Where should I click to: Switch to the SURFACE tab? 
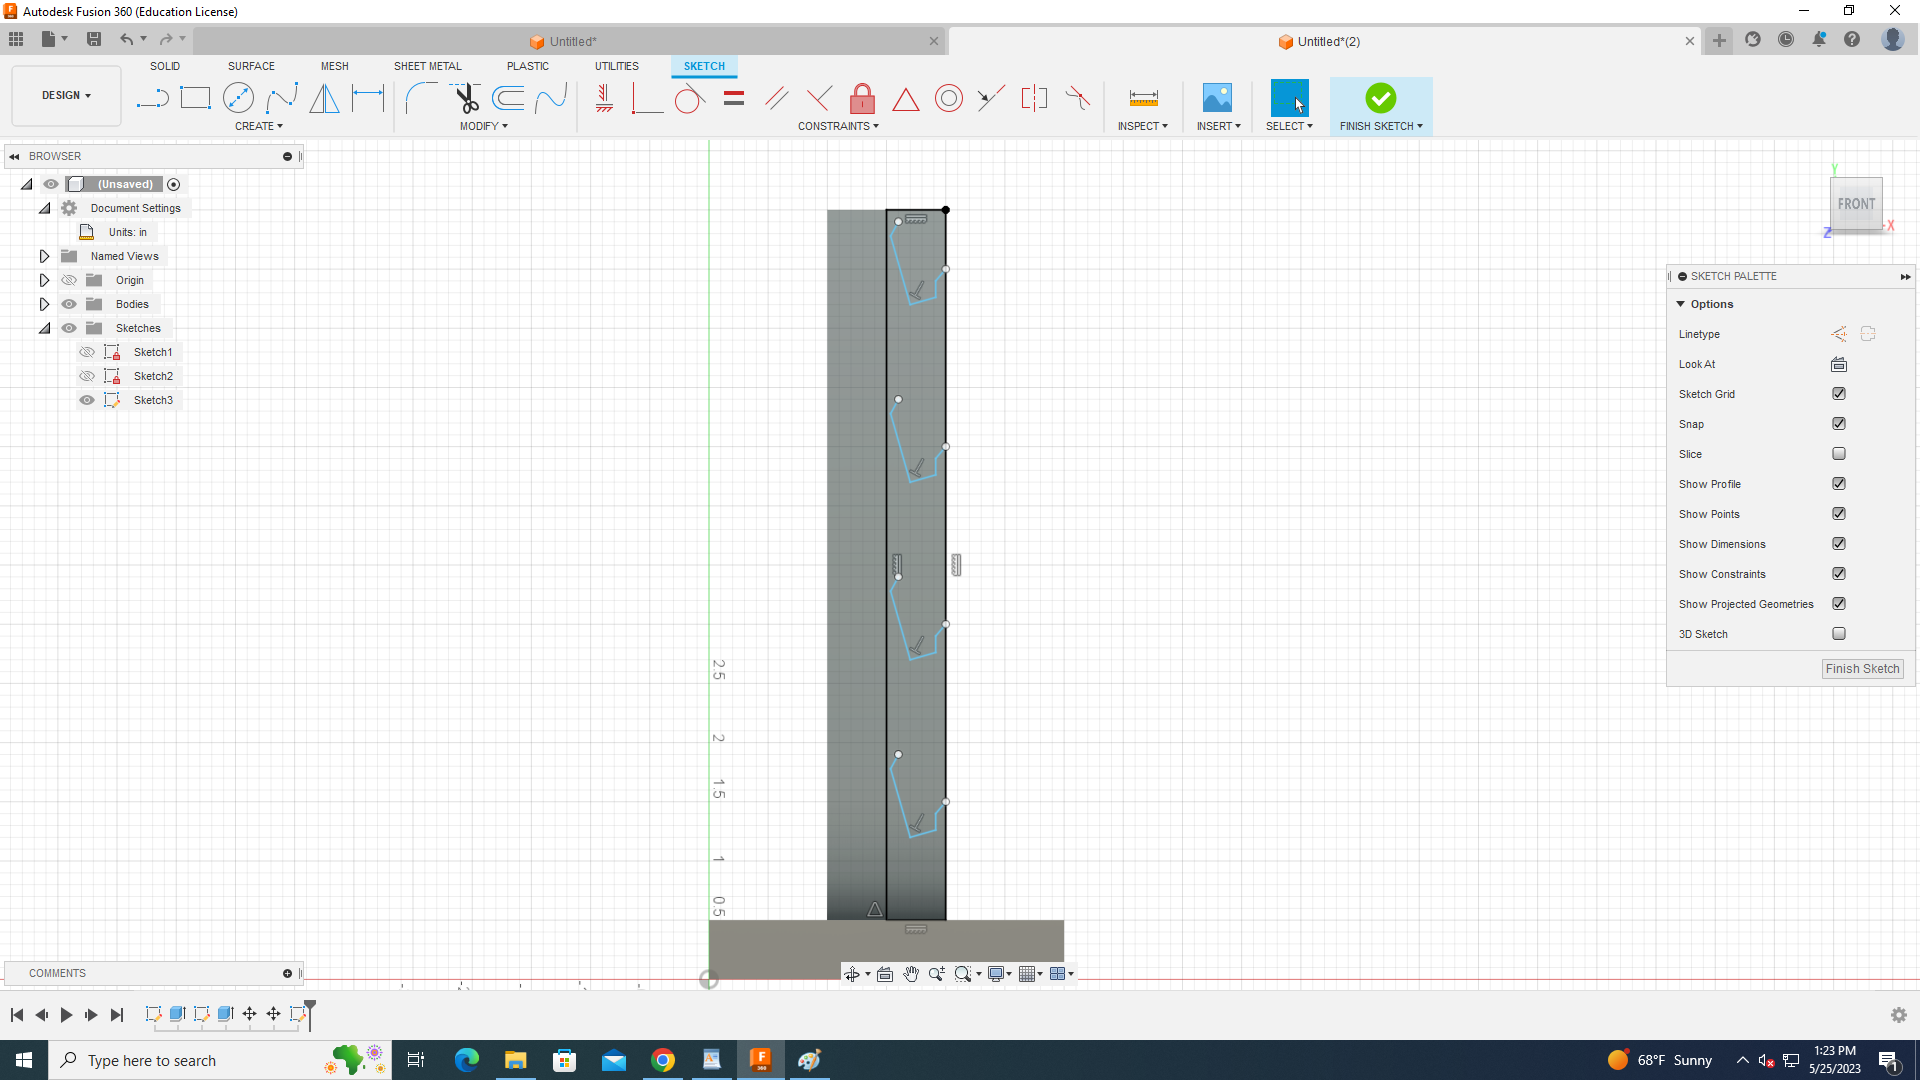[x=251, y=66]
